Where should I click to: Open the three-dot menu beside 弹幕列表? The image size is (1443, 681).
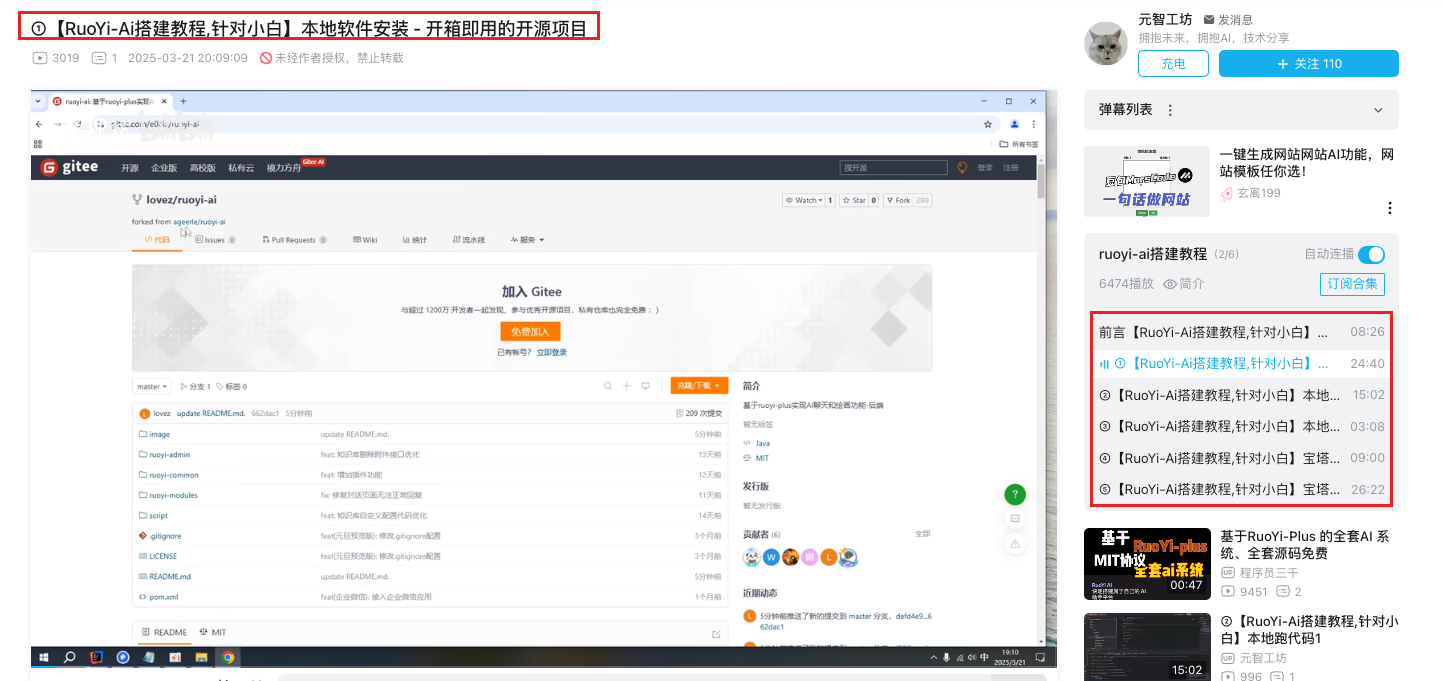pyautogui.click(x=1170, y=110)
